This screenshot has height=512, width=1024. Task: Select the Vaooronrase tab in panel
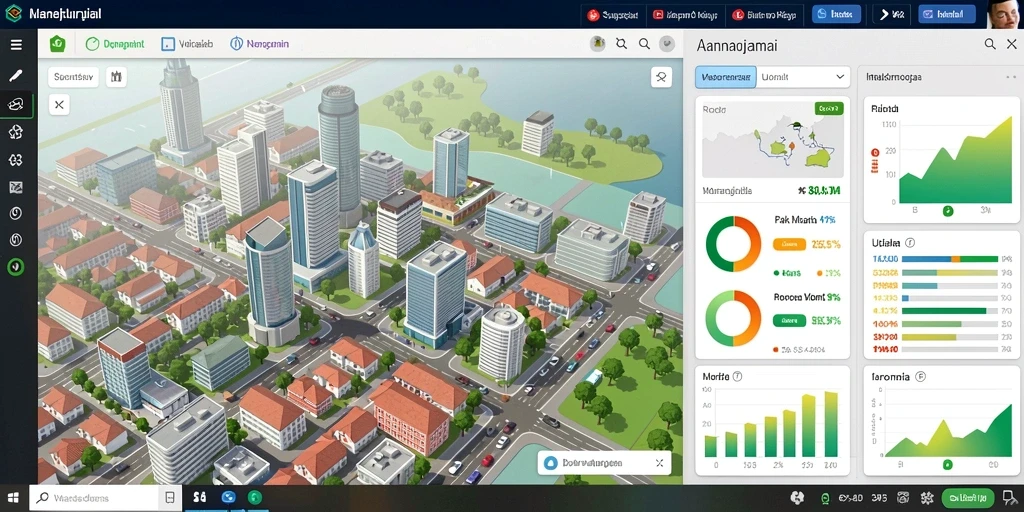726,77
